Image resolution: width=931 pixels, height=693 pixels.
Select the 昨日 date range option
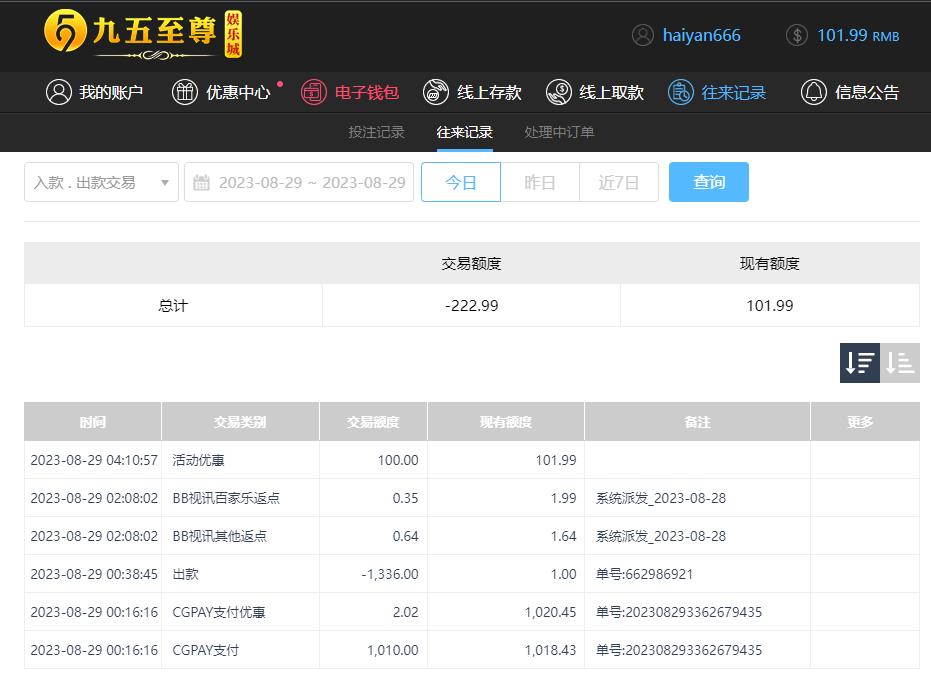tap(540, 182)
